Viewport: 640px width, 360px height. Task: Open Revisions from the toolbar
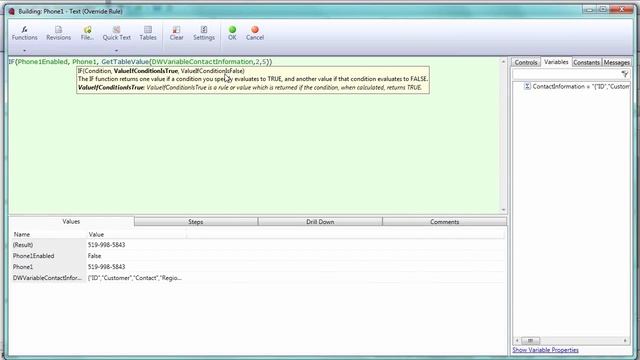pyautogui.click(x=58, y=33)
